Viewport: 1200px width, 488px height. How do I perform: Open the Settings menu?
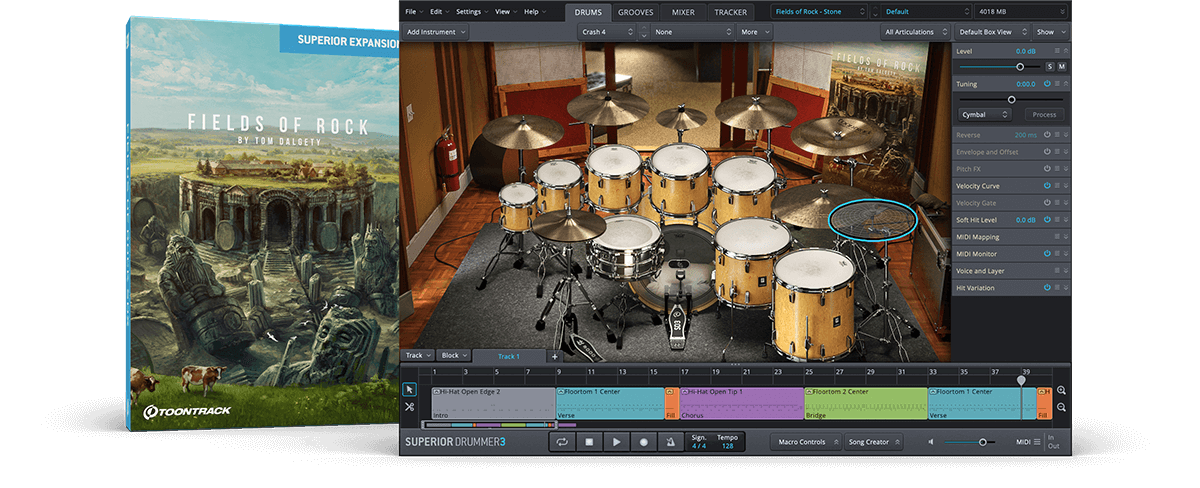[x=470, y=12]
